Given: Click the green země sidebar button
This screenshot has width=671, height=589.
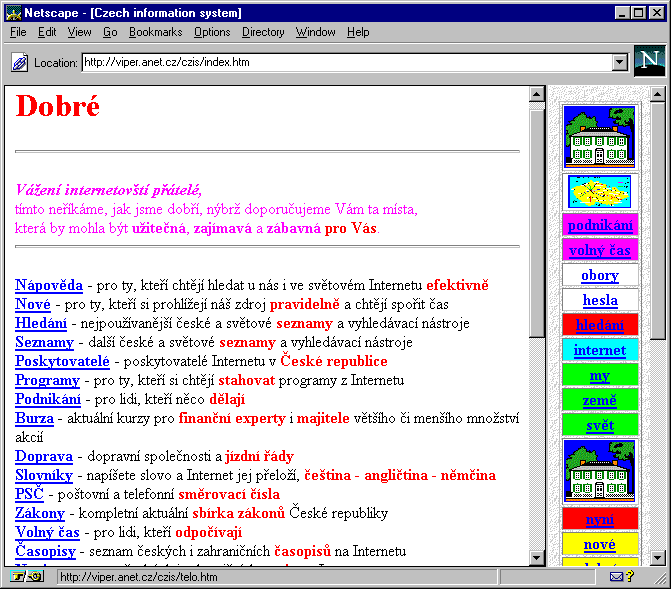Looking at the screenshot, I should pos(600,400).
